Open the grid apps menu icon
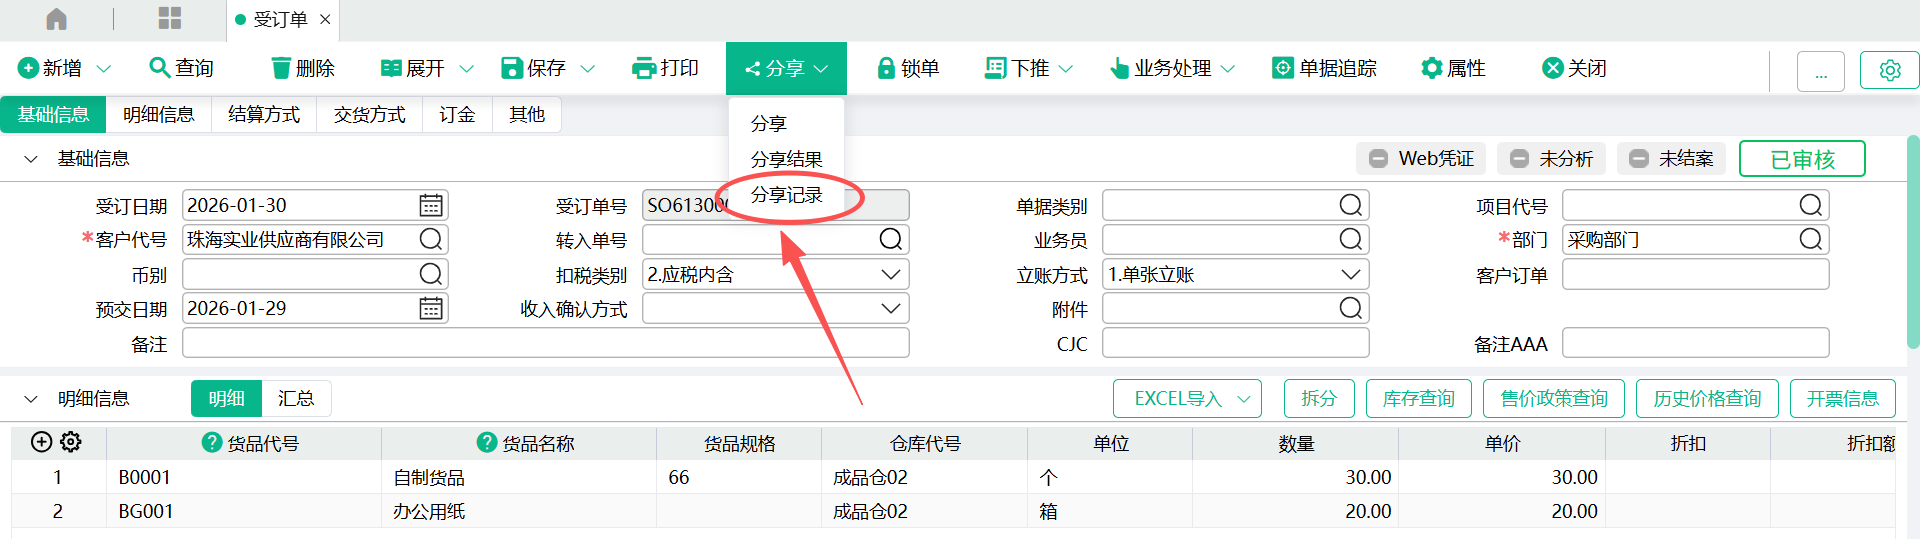This screenshot has width=1920, height=539. tap(170, 19)
